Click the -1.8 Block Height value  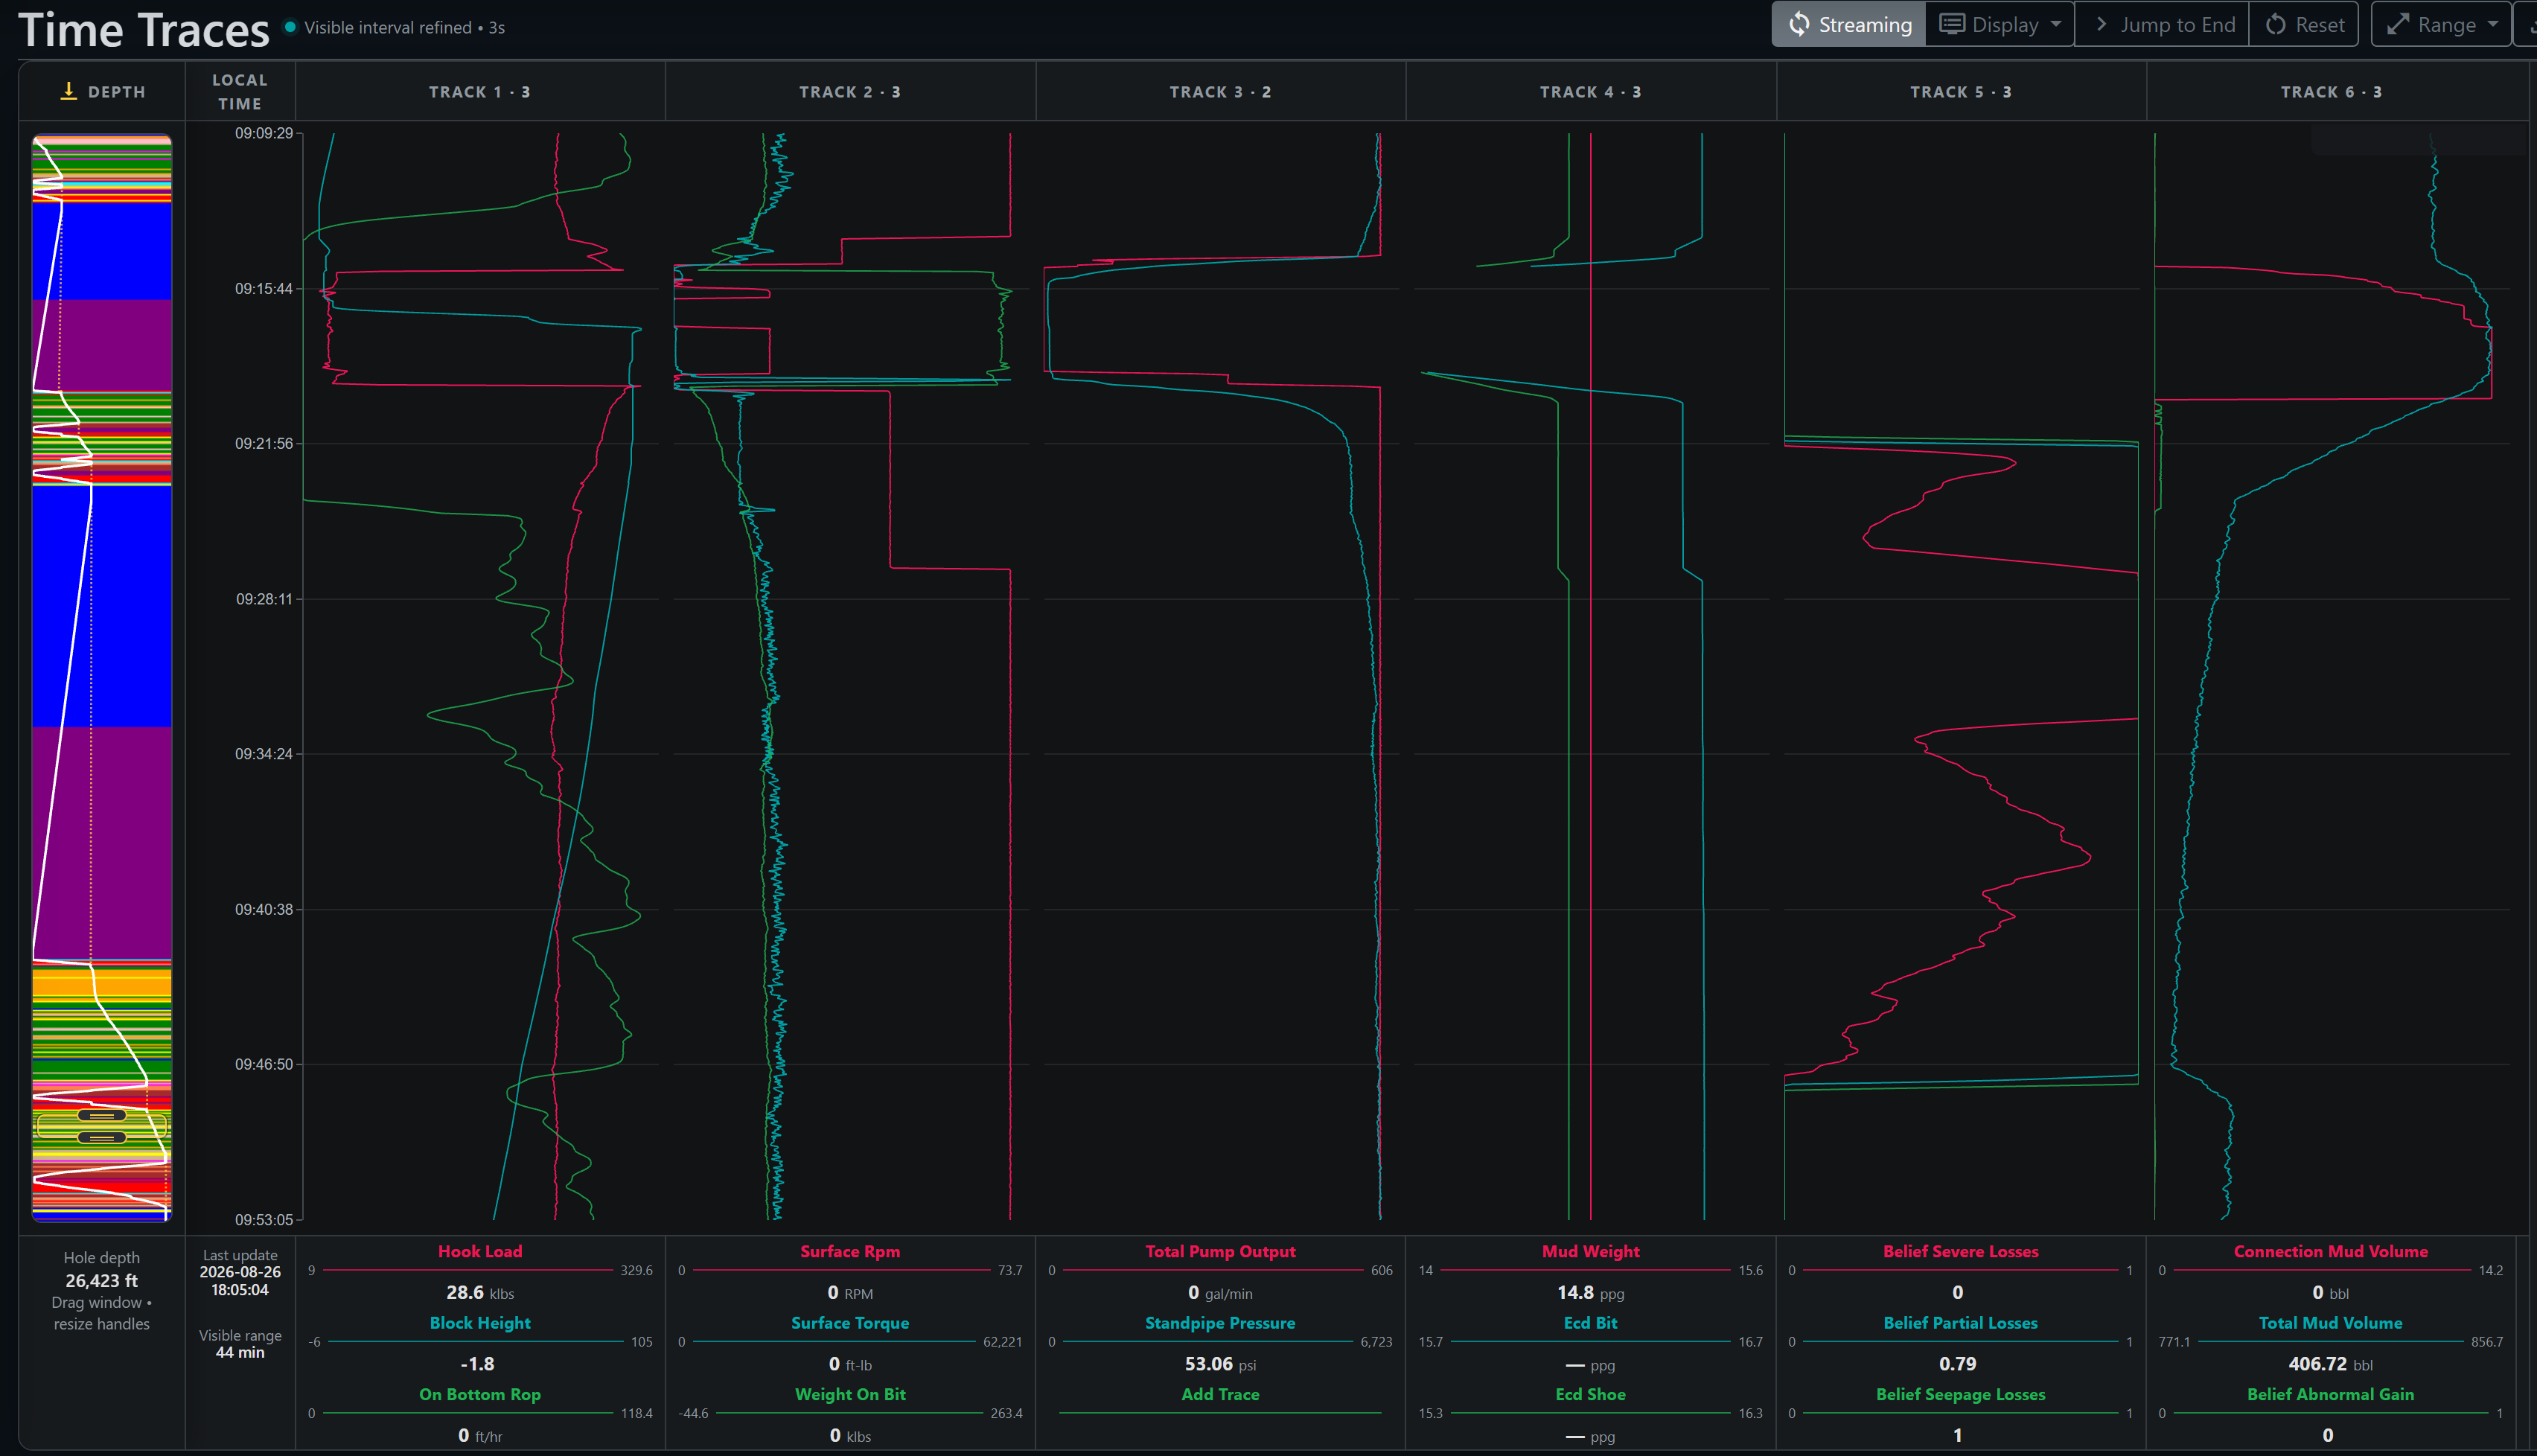[477, 1364]
